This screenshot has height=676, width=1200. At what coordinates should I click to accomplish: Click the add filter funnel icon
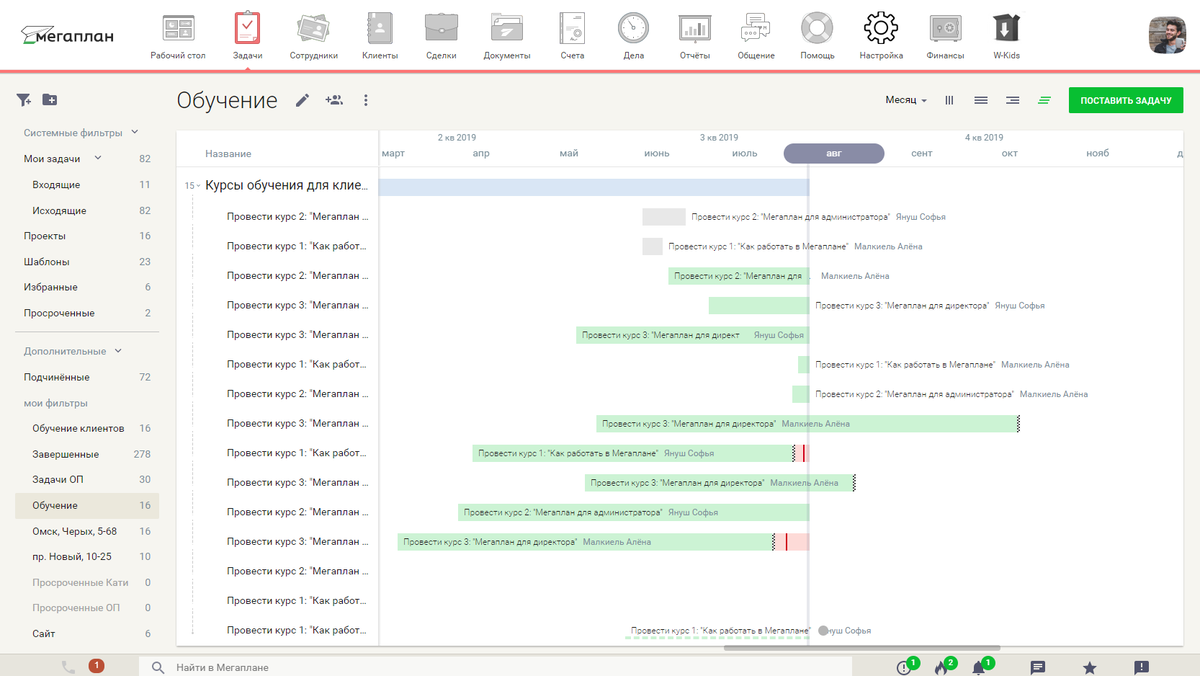coord(24,100)
